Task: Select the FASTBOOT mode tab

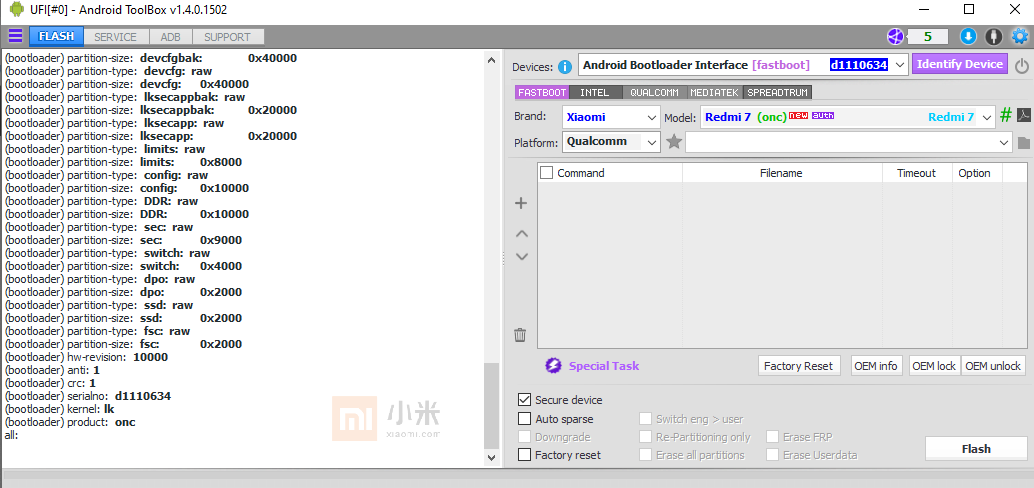Action: (x=541, y=92)
